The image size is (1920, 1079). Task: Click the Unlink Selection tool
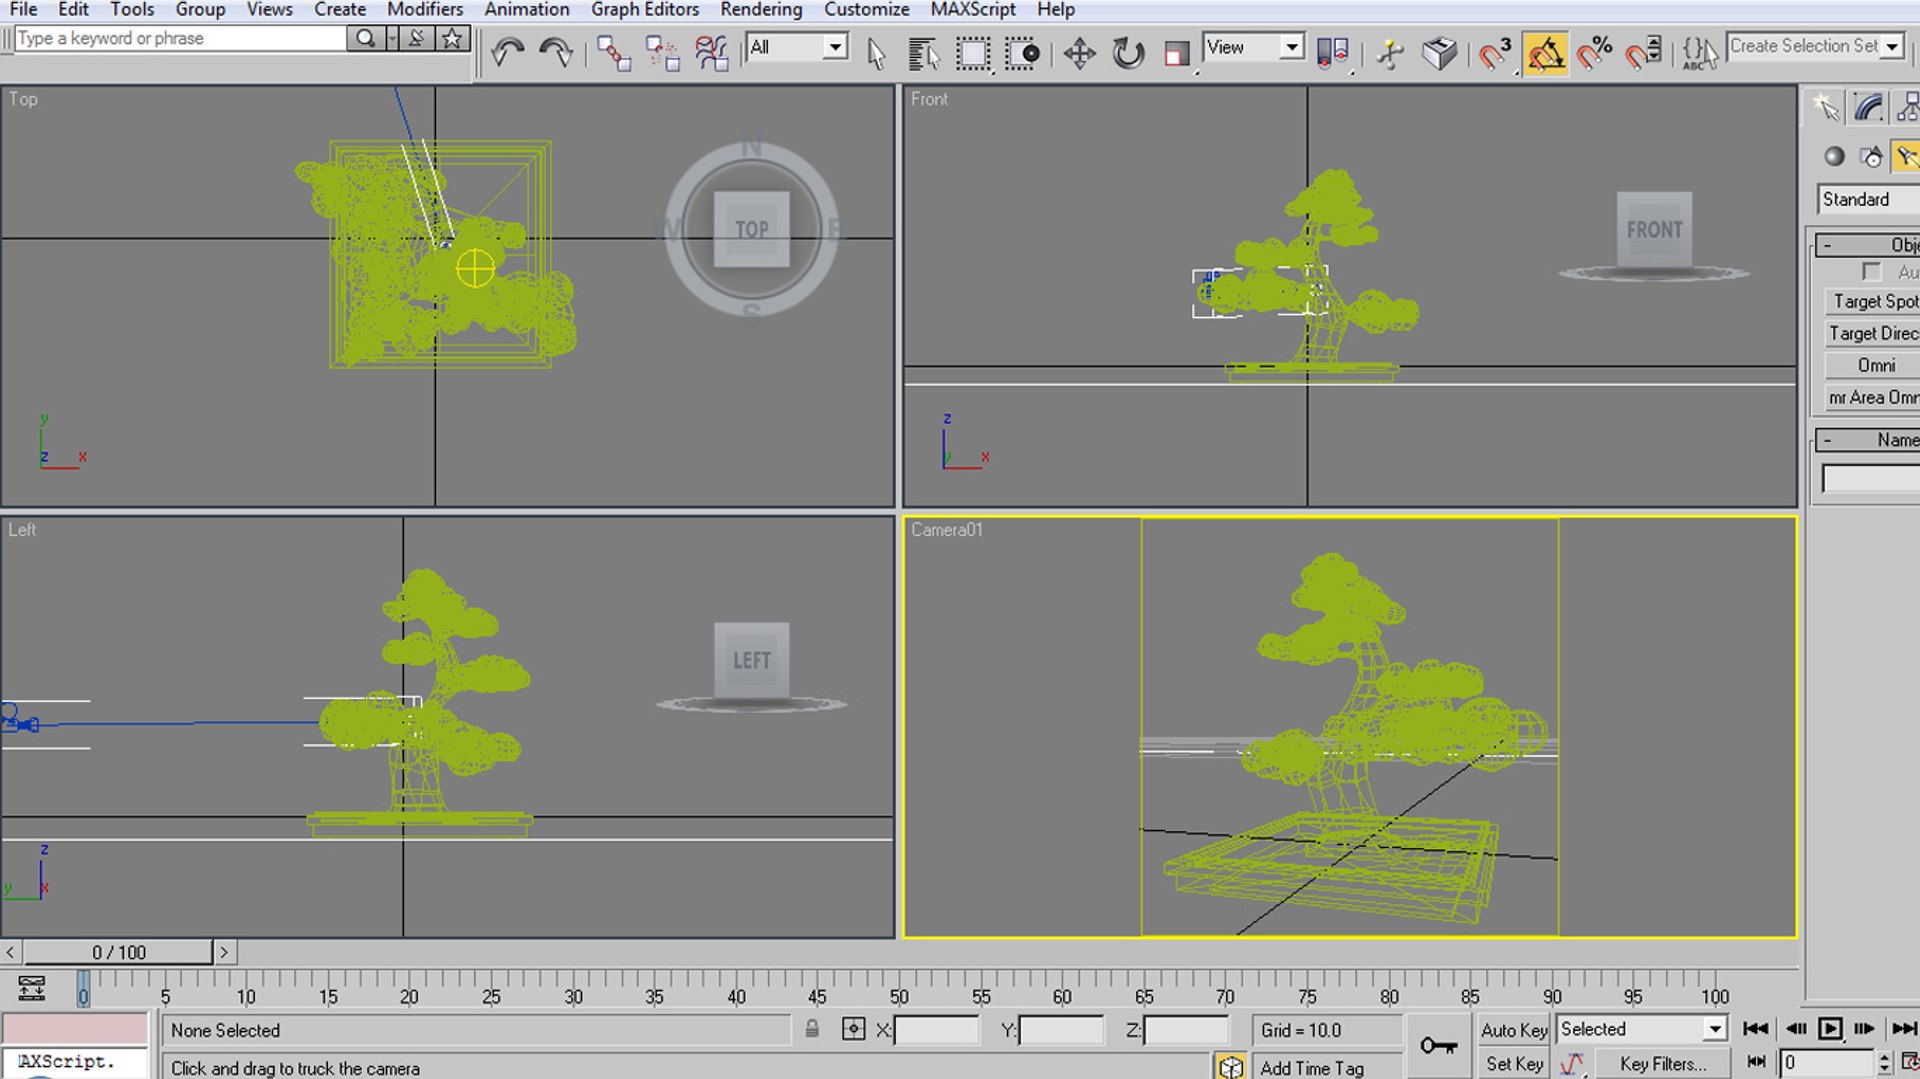point(662,52)
